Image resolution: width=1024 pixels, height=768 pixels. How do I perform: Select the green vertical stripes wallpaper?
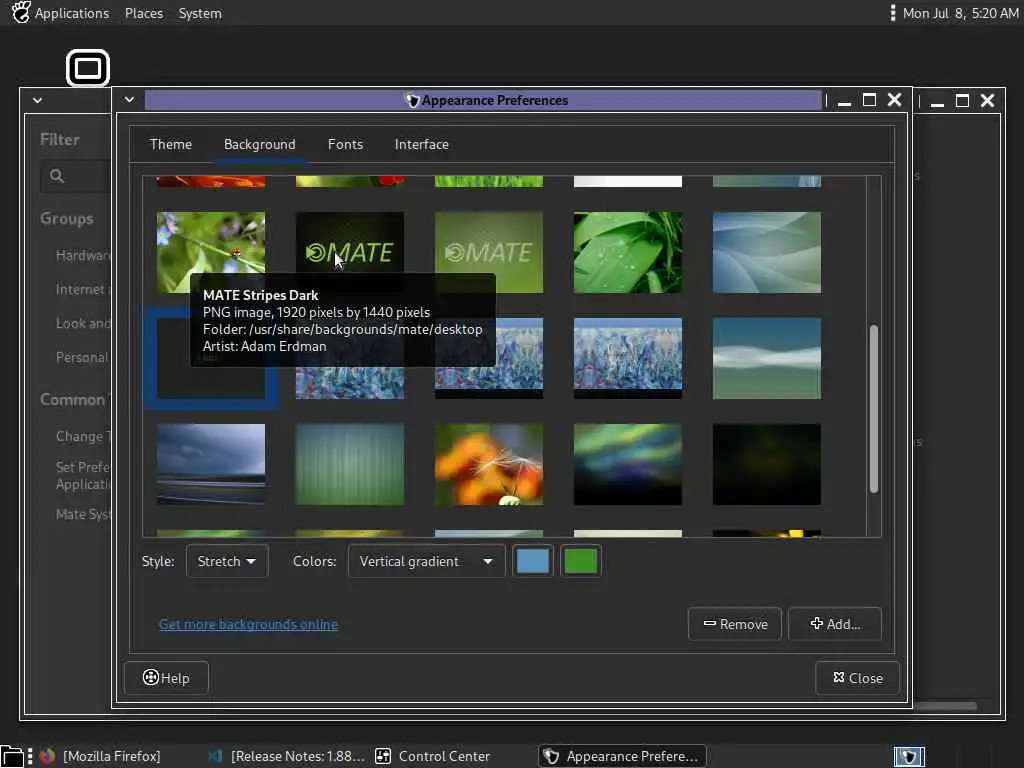point(349,464)
